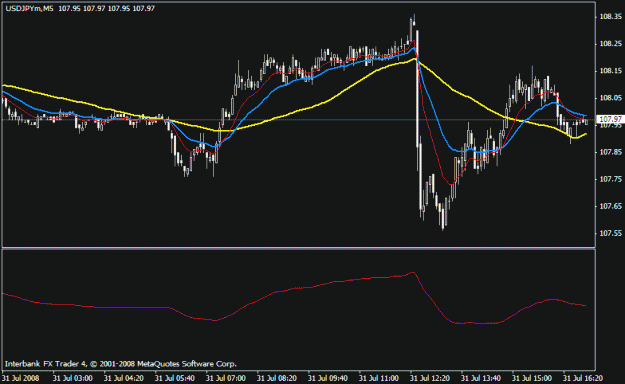
Task: Click the 108.15 price axis label
Action: pos(610,71)
